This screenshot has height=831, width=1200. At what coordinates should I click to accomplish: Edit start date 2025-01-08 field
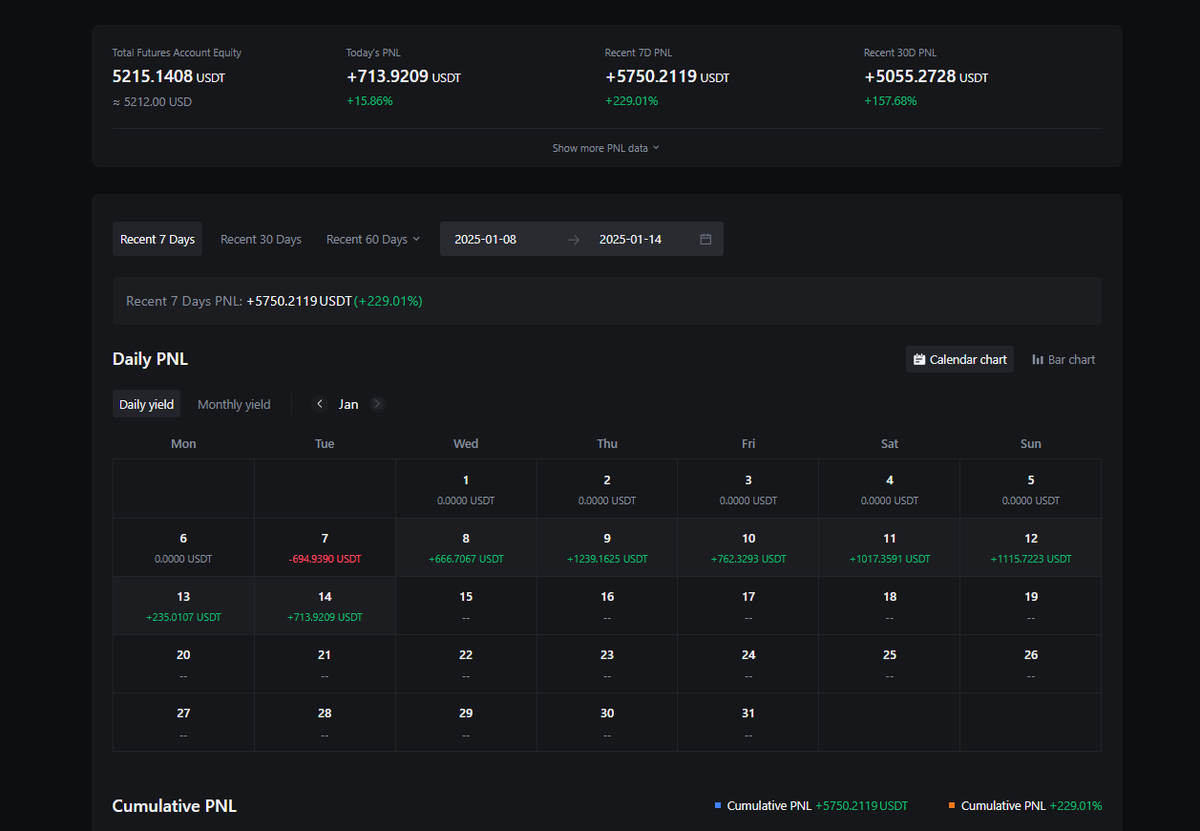[486, 239]
